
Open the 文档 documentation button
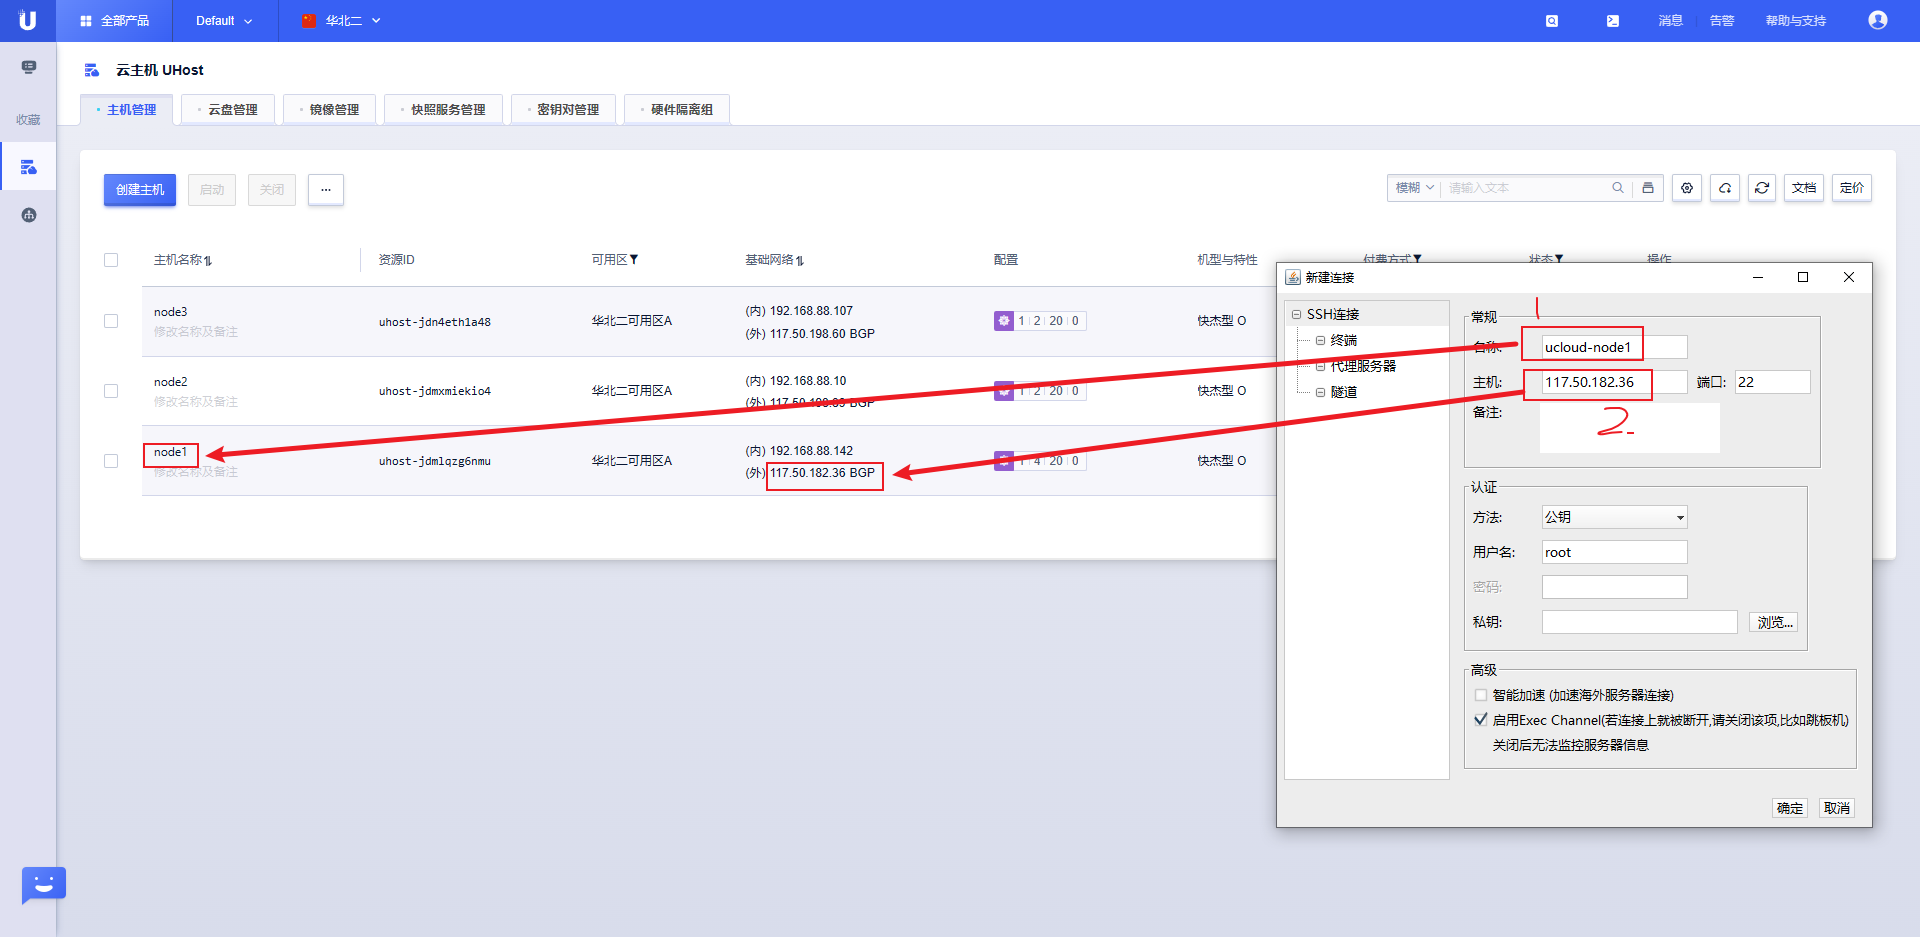[x=1804, y=188]
